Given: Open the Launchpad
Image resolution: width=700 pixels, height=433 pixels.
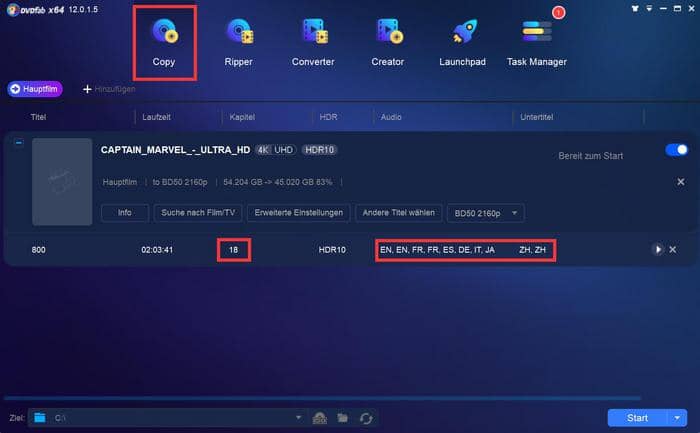Looking at the screenshot, I should point(462,43).
